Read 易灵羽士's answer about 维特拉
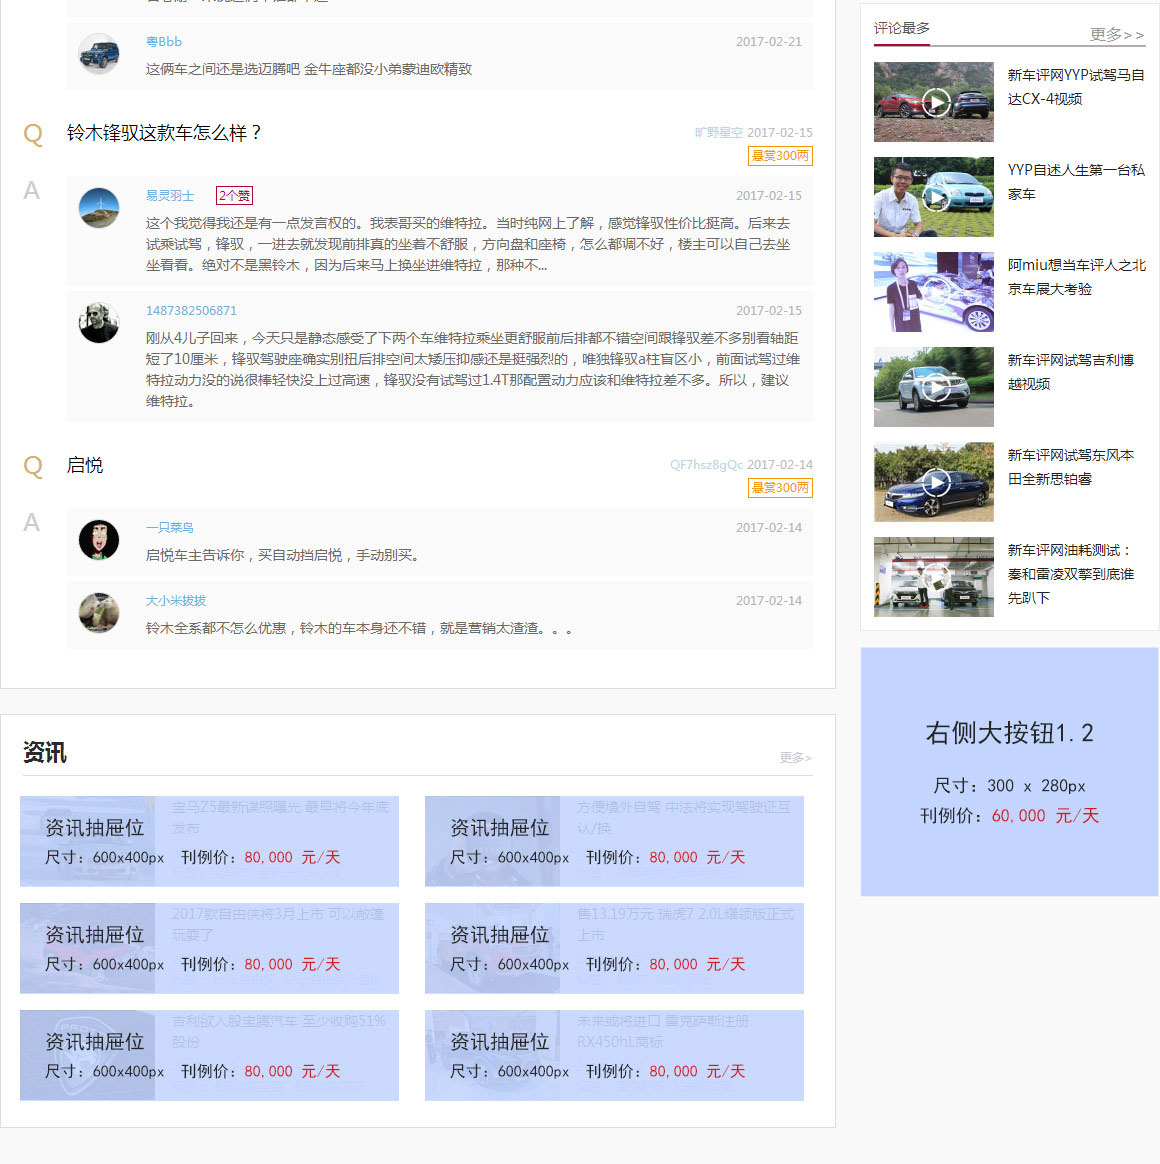The width and height of the screenshot is (1160, 1164). [x=468, y=244]
